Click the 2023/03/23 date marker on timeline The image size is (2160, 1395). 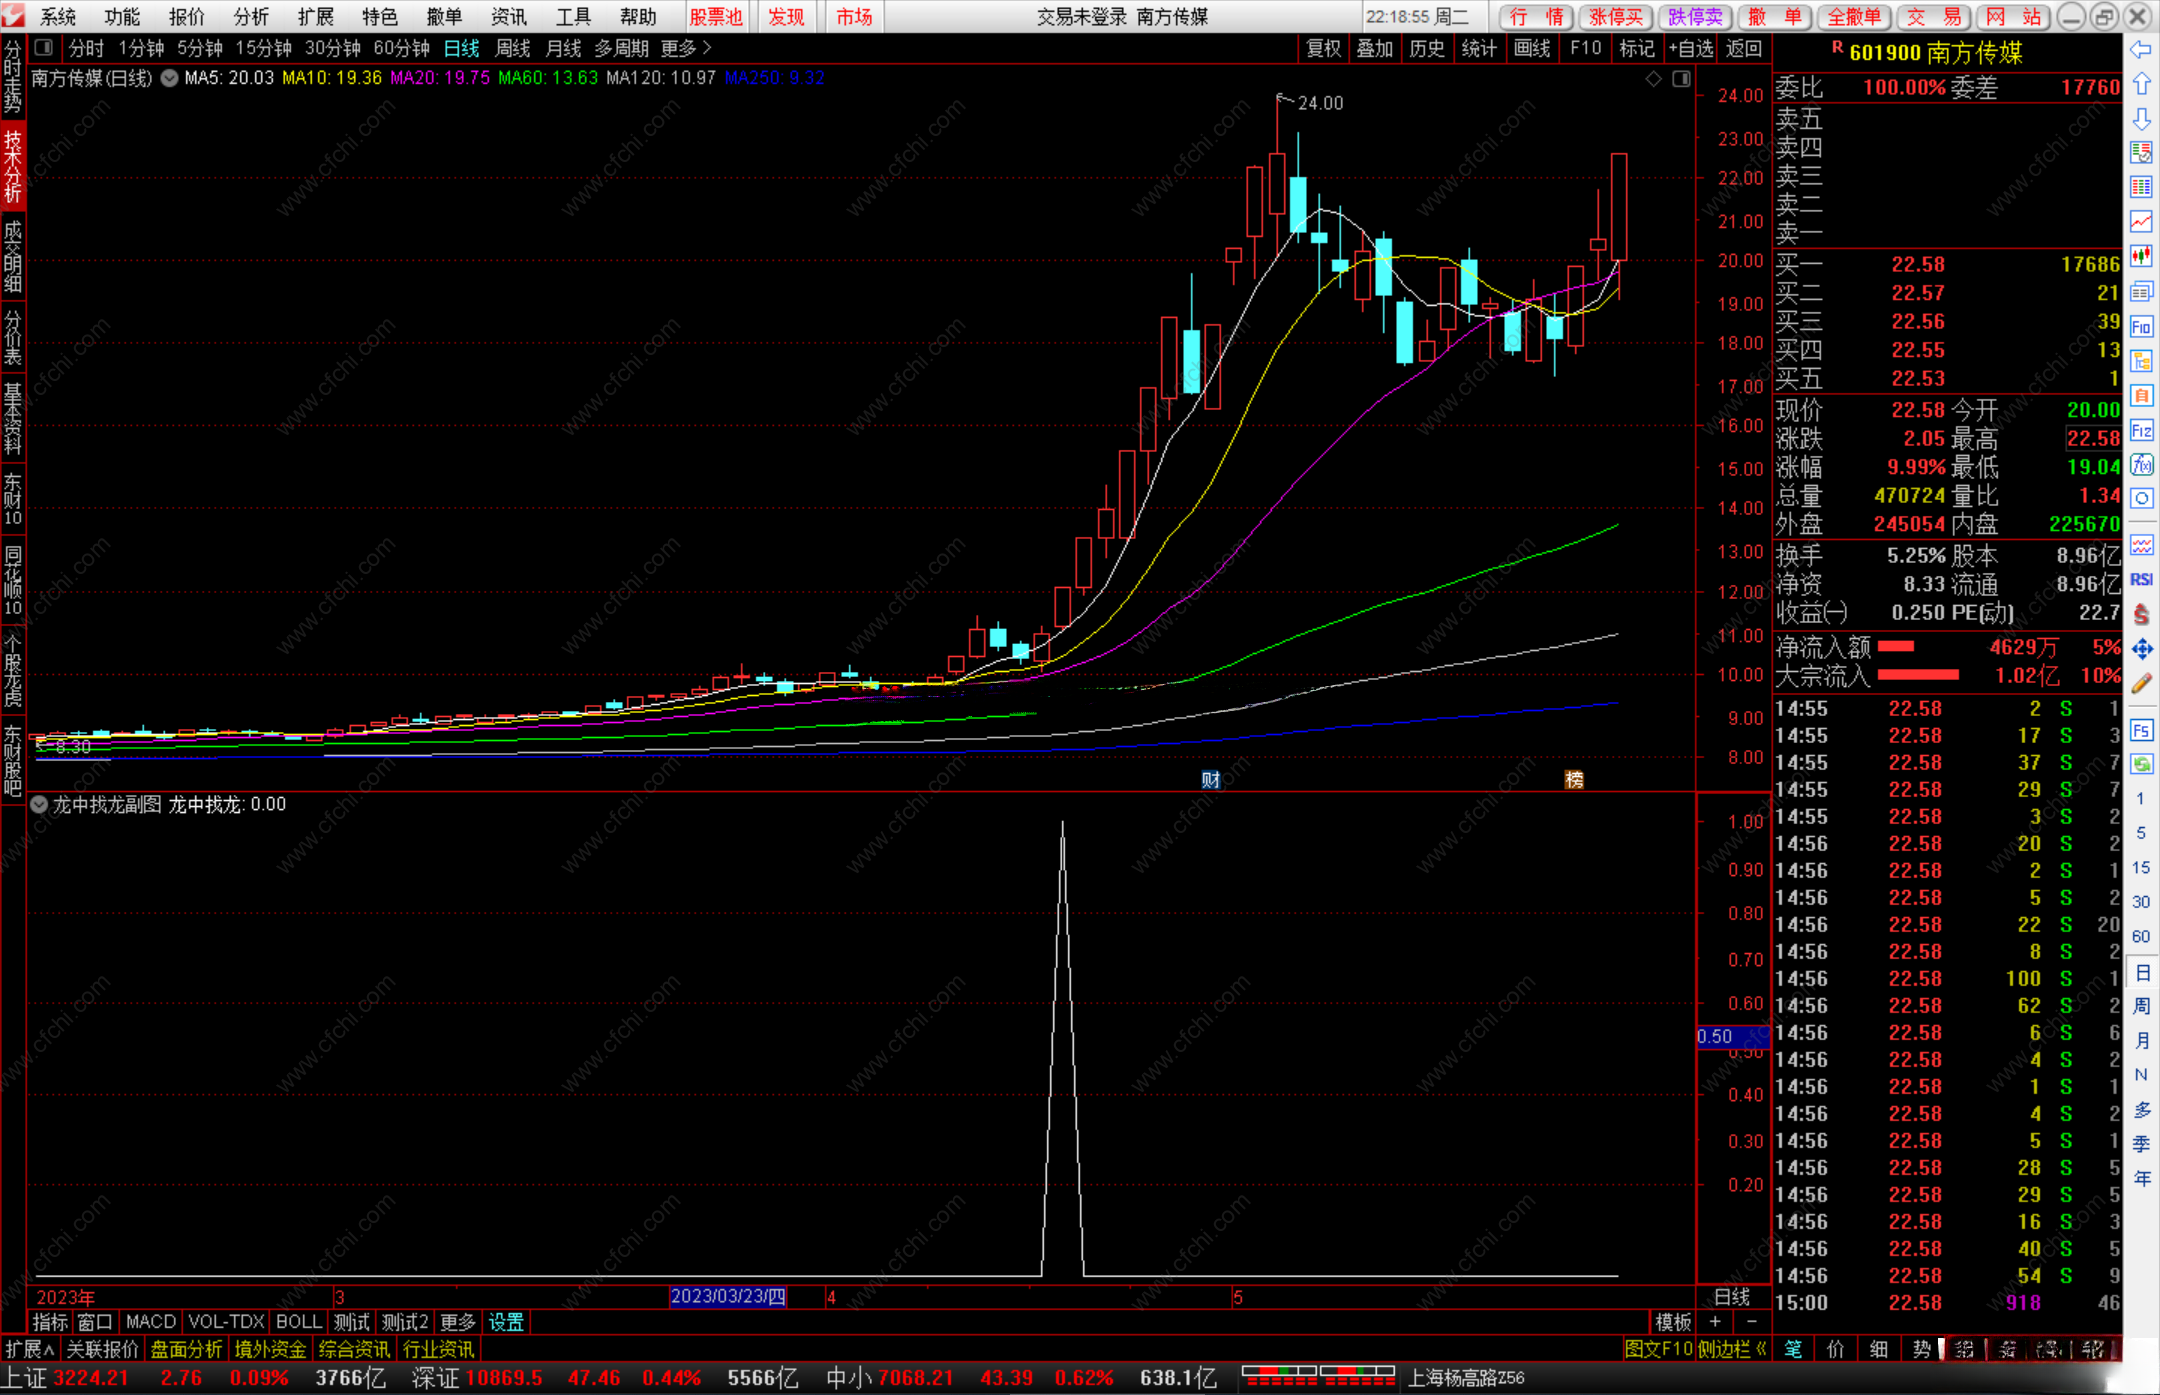pyautogui.click(x=727, y=1297)
